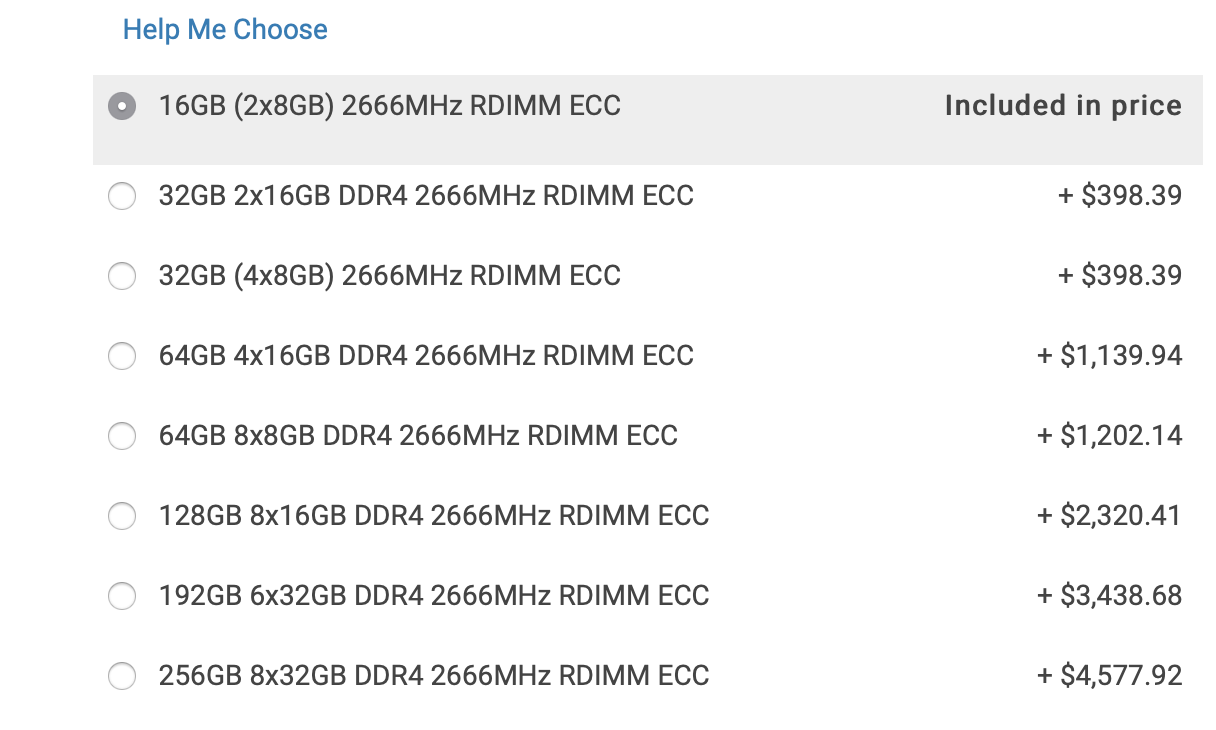Click the "Included in price" text
The image size is (1216, 730).
coord(1063,106)
